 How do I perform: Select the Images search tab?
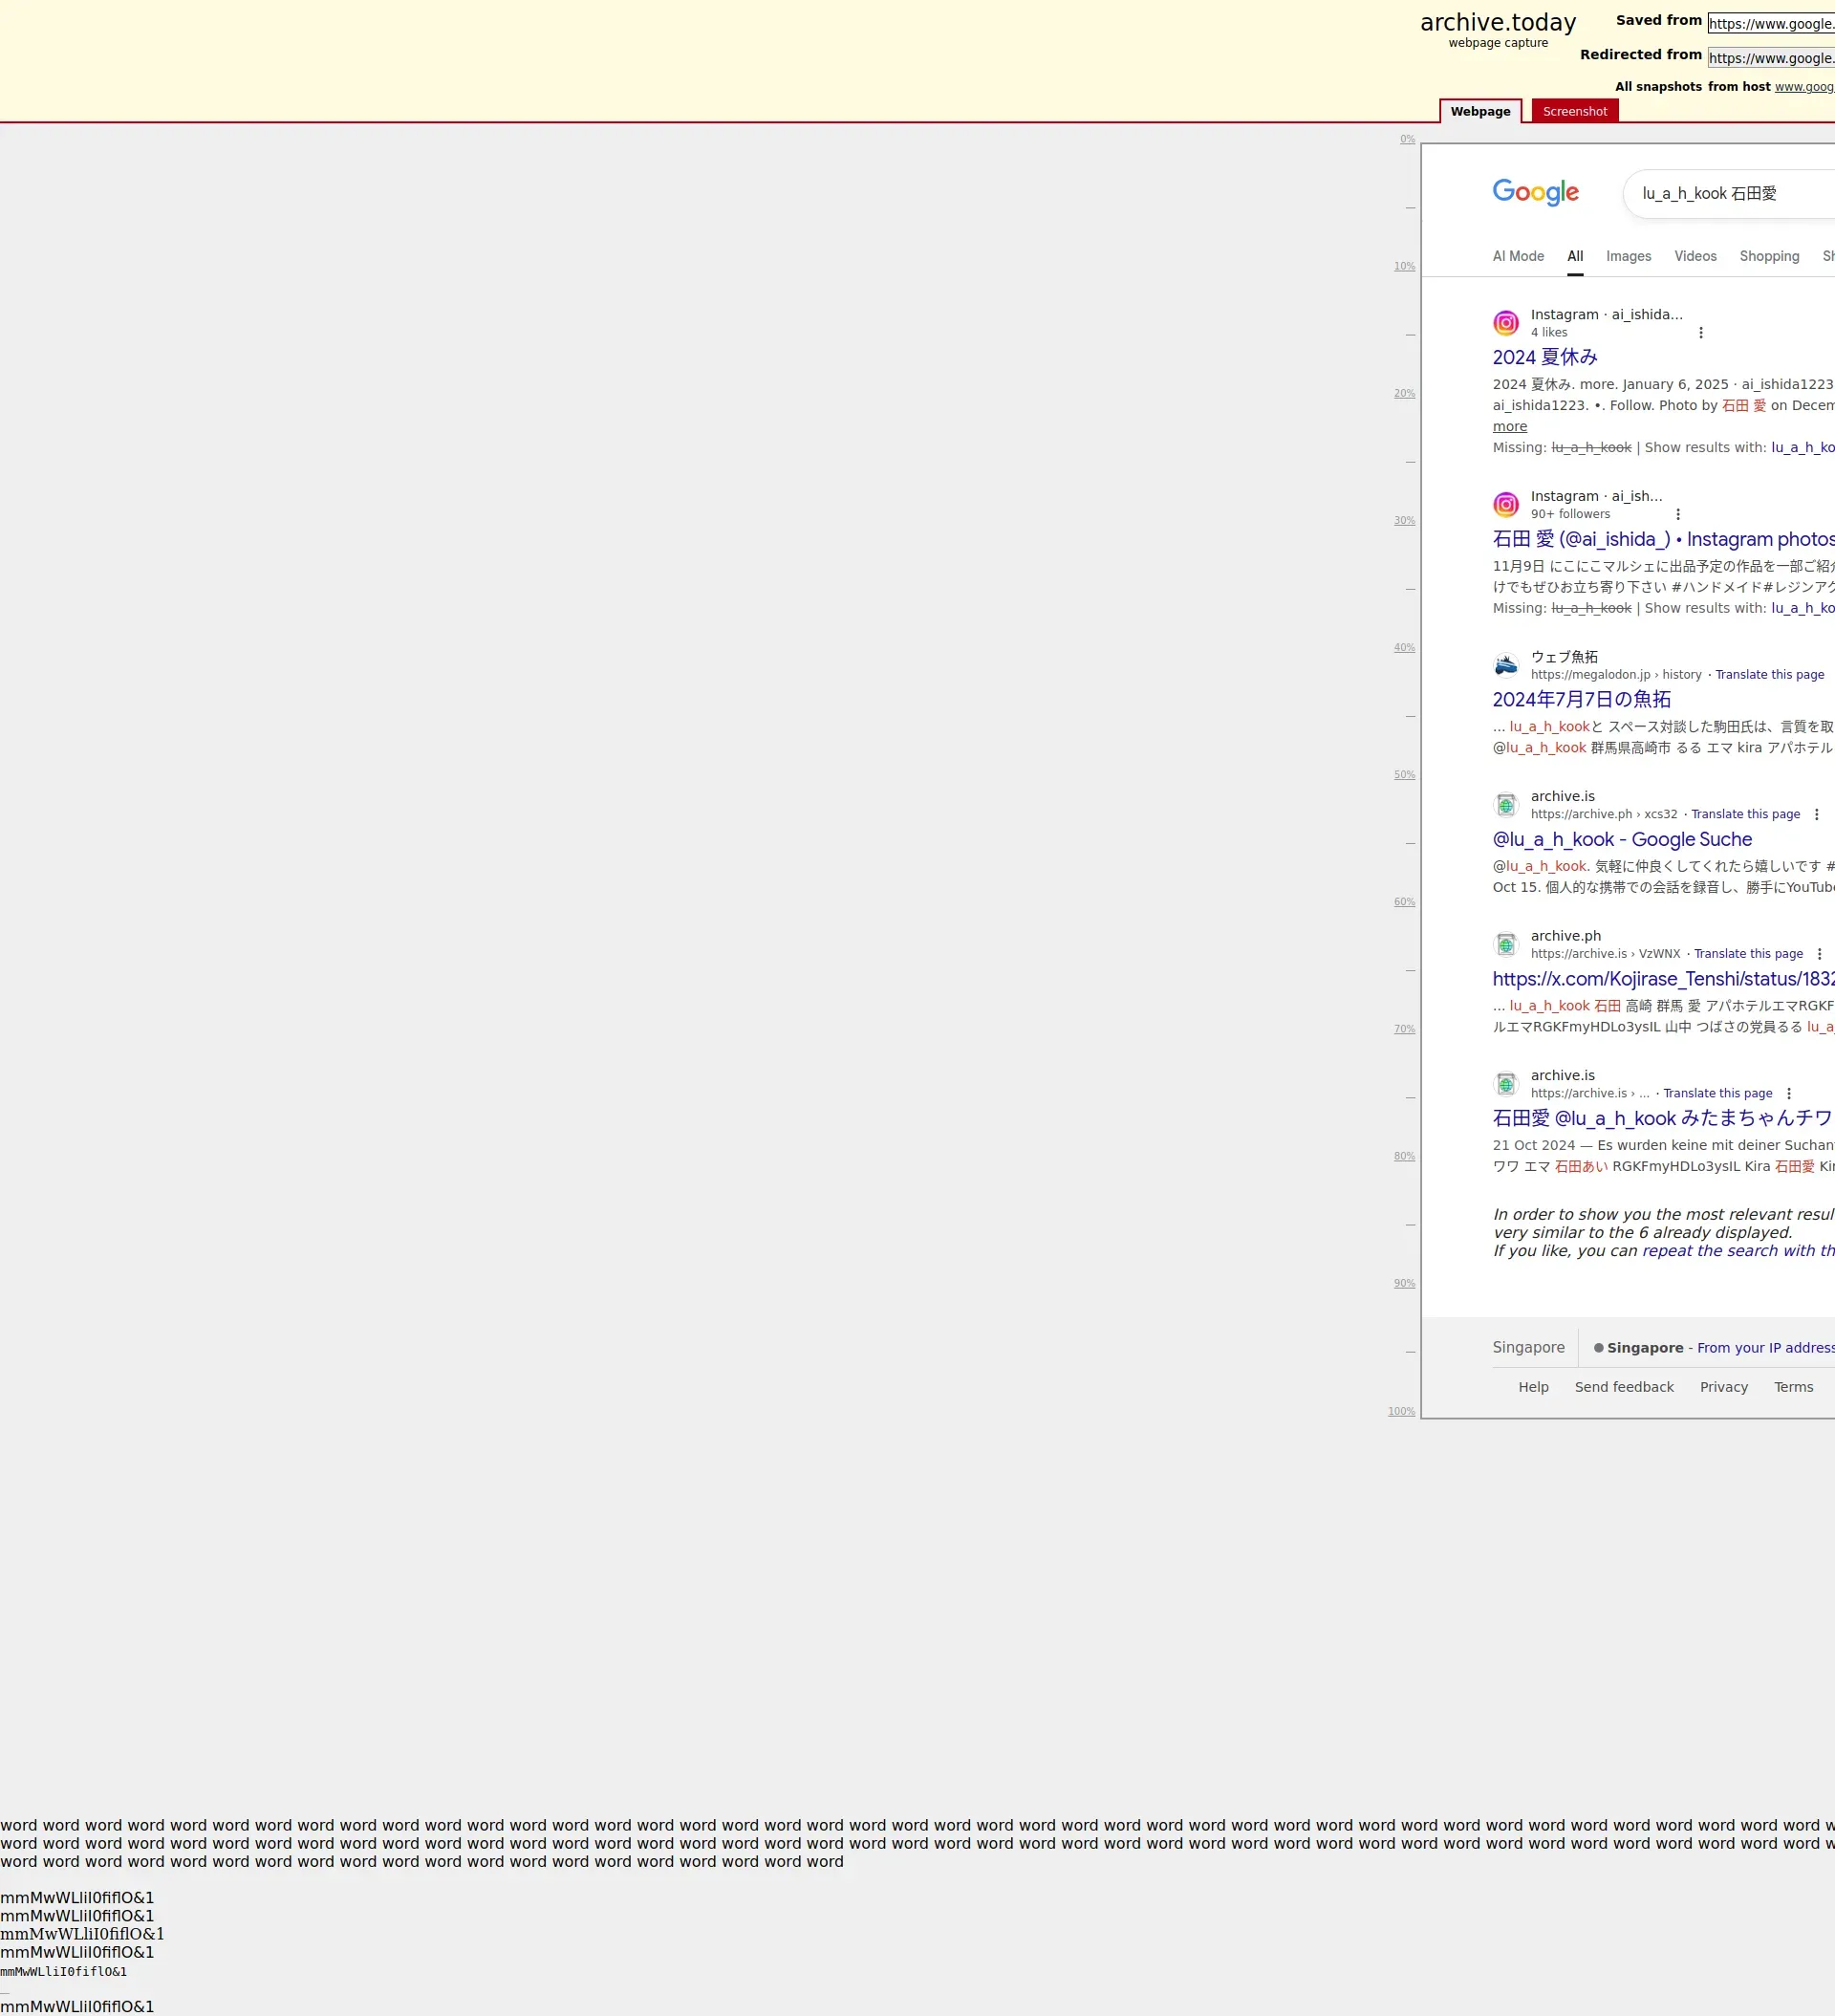tap(1628, 257)
